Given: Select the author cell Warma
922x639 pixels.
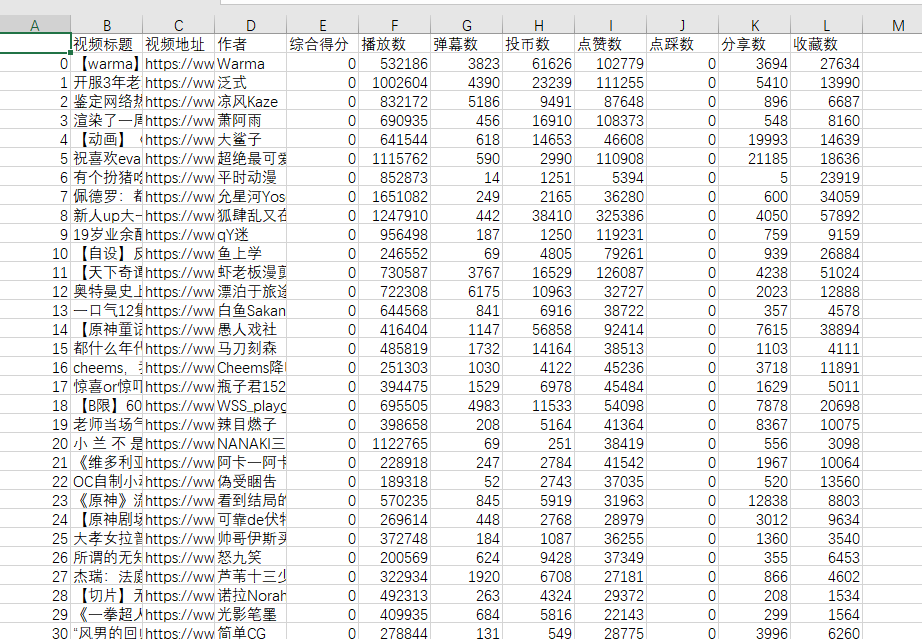Looking at the screenshot, I should (250, 63).
